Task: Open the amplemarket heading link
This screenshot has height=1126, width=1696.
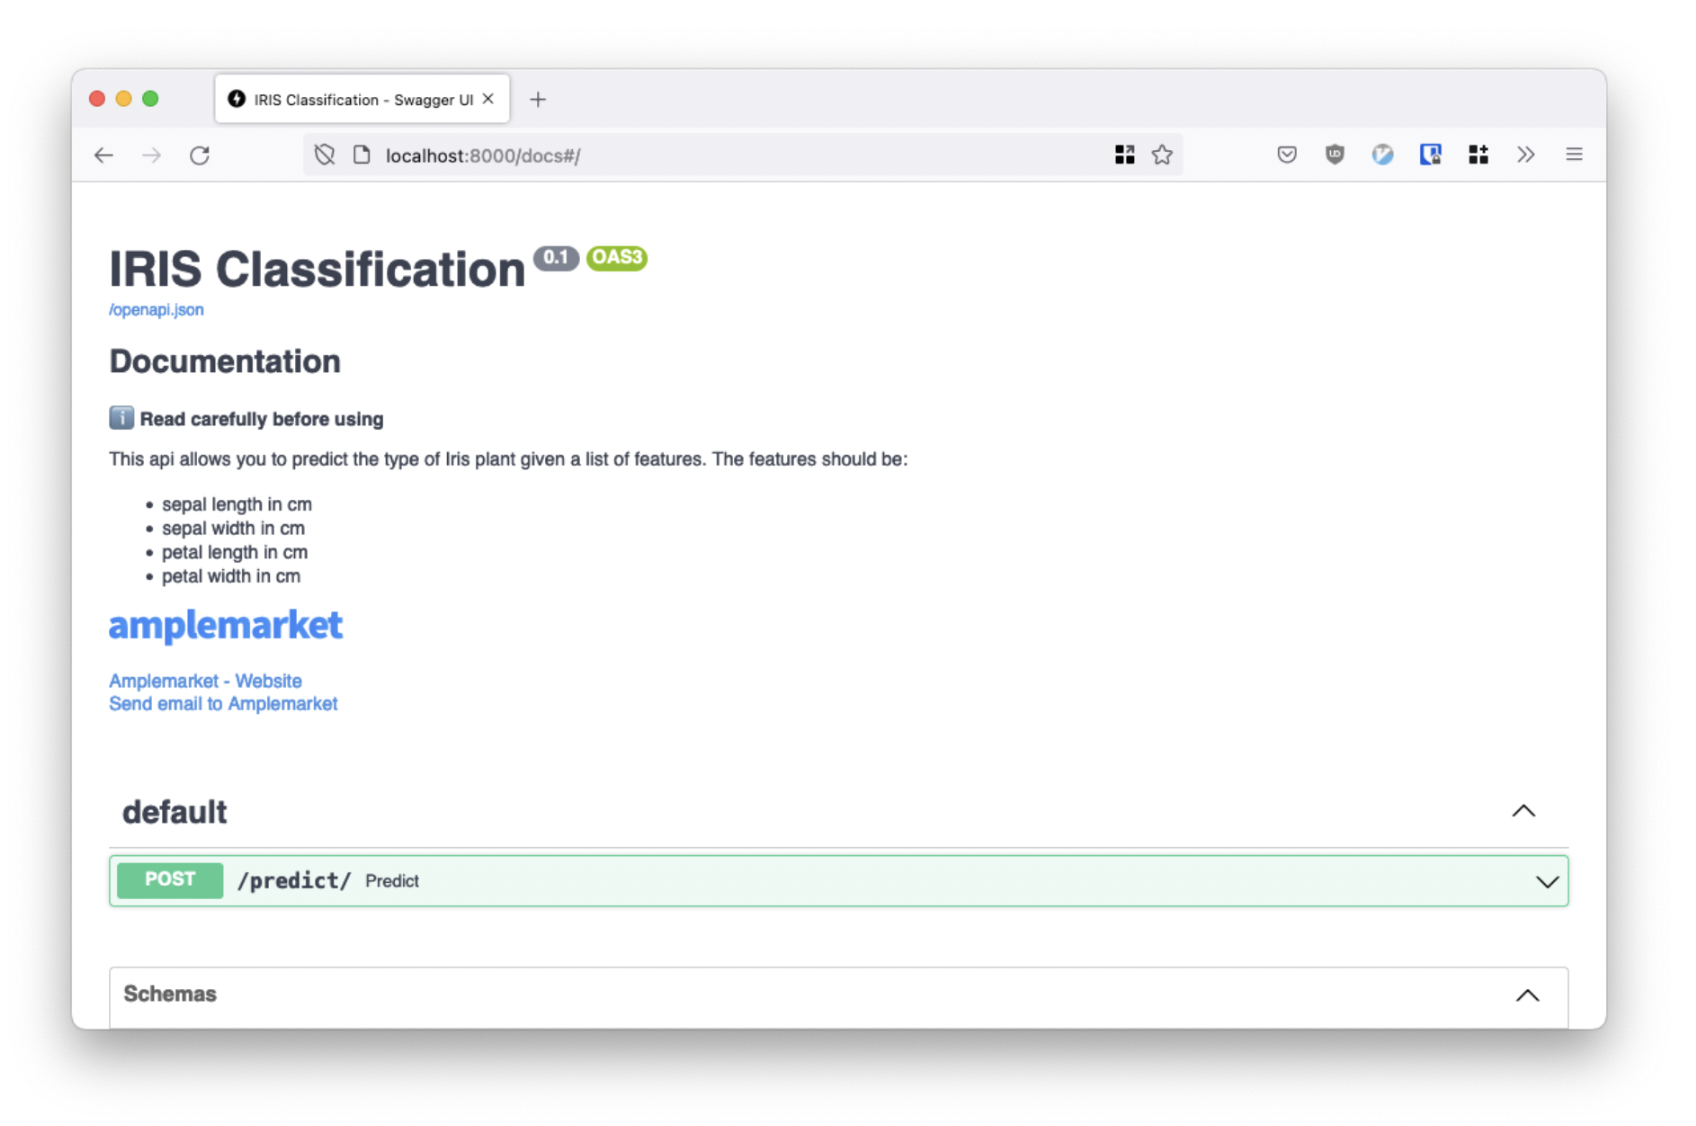Action: [225, 625]
